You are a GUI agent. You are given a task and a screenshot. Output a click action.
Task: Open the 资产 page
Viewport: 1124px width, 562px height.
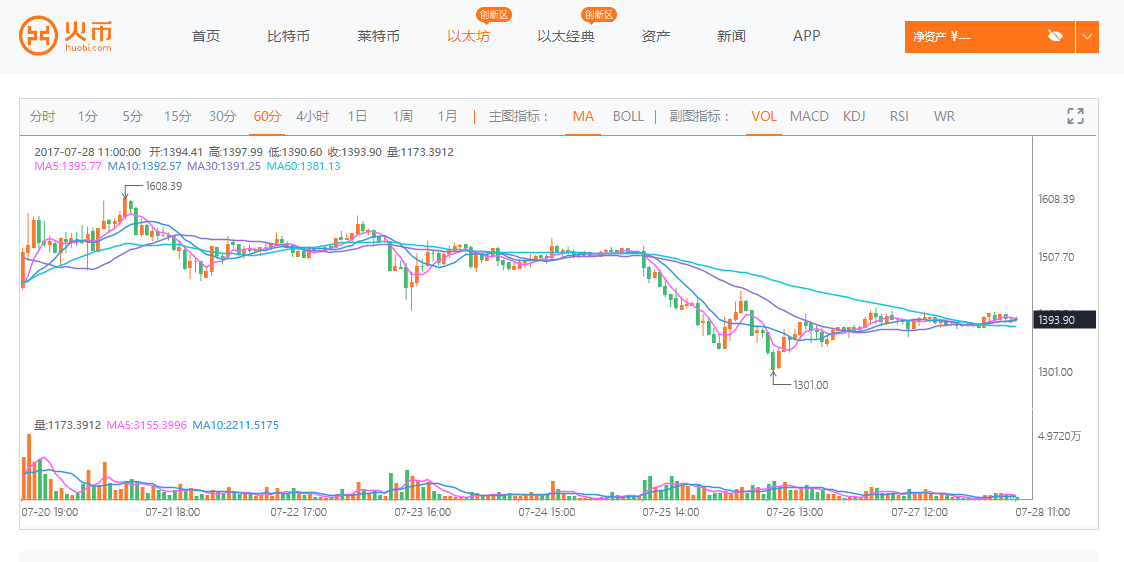point(656,36)
